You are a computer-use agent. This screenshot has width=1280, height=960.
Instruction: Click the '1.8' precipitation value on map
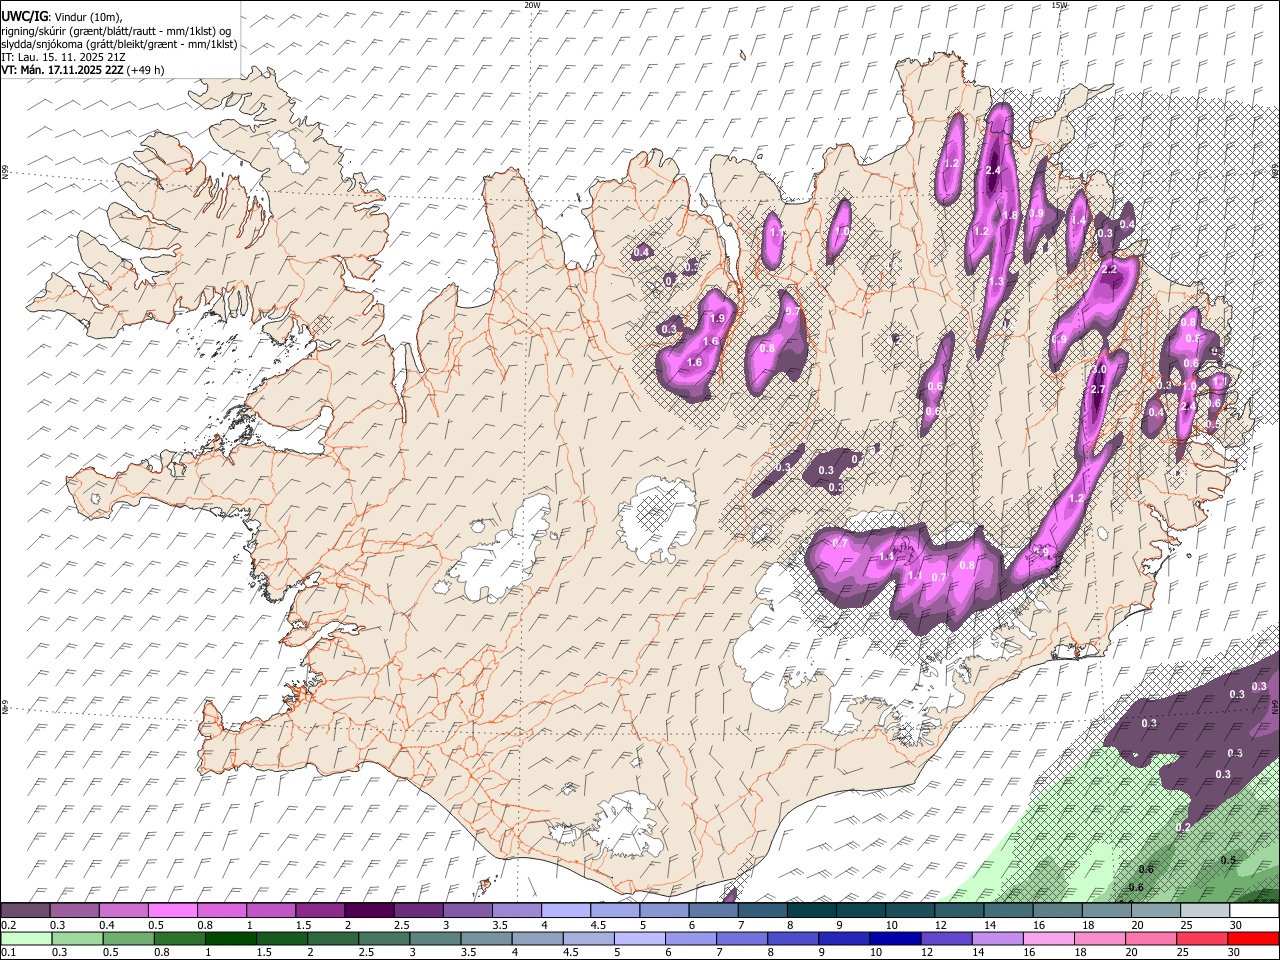tap(1010, 215)
